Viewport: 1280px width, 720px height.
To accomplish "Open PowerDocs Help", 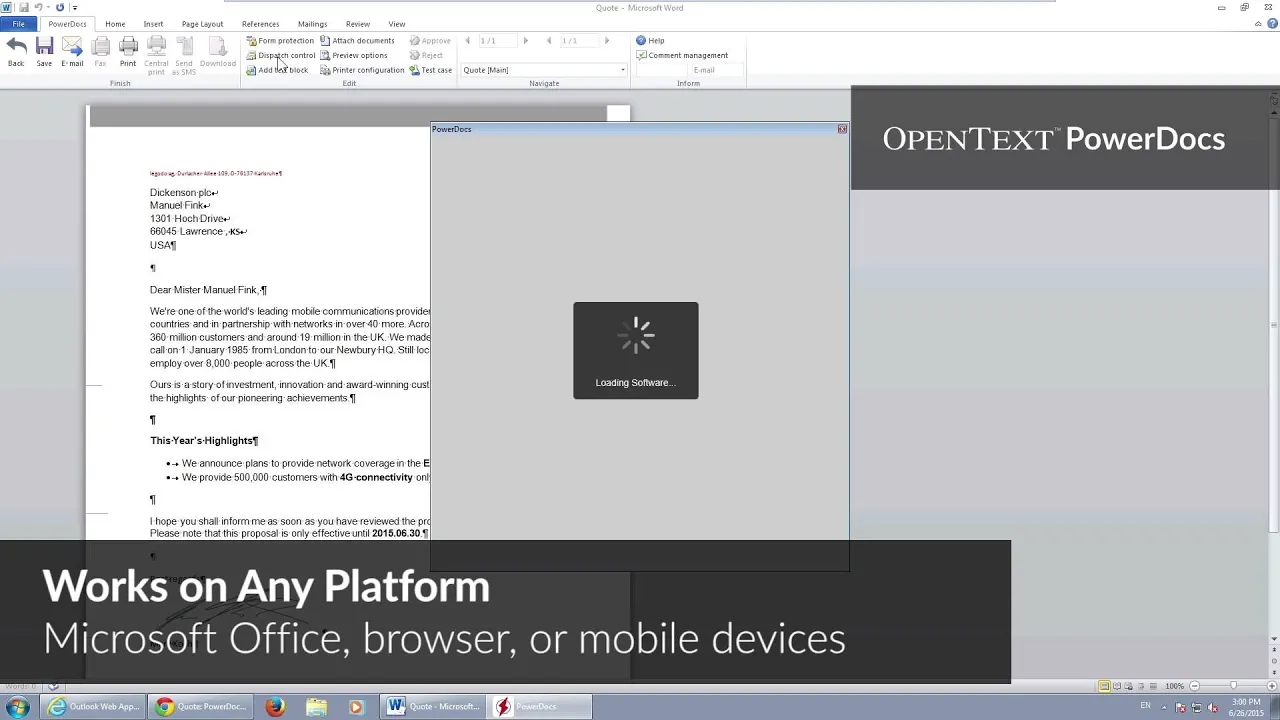I will pyautogui.click(x=650, y=41).
